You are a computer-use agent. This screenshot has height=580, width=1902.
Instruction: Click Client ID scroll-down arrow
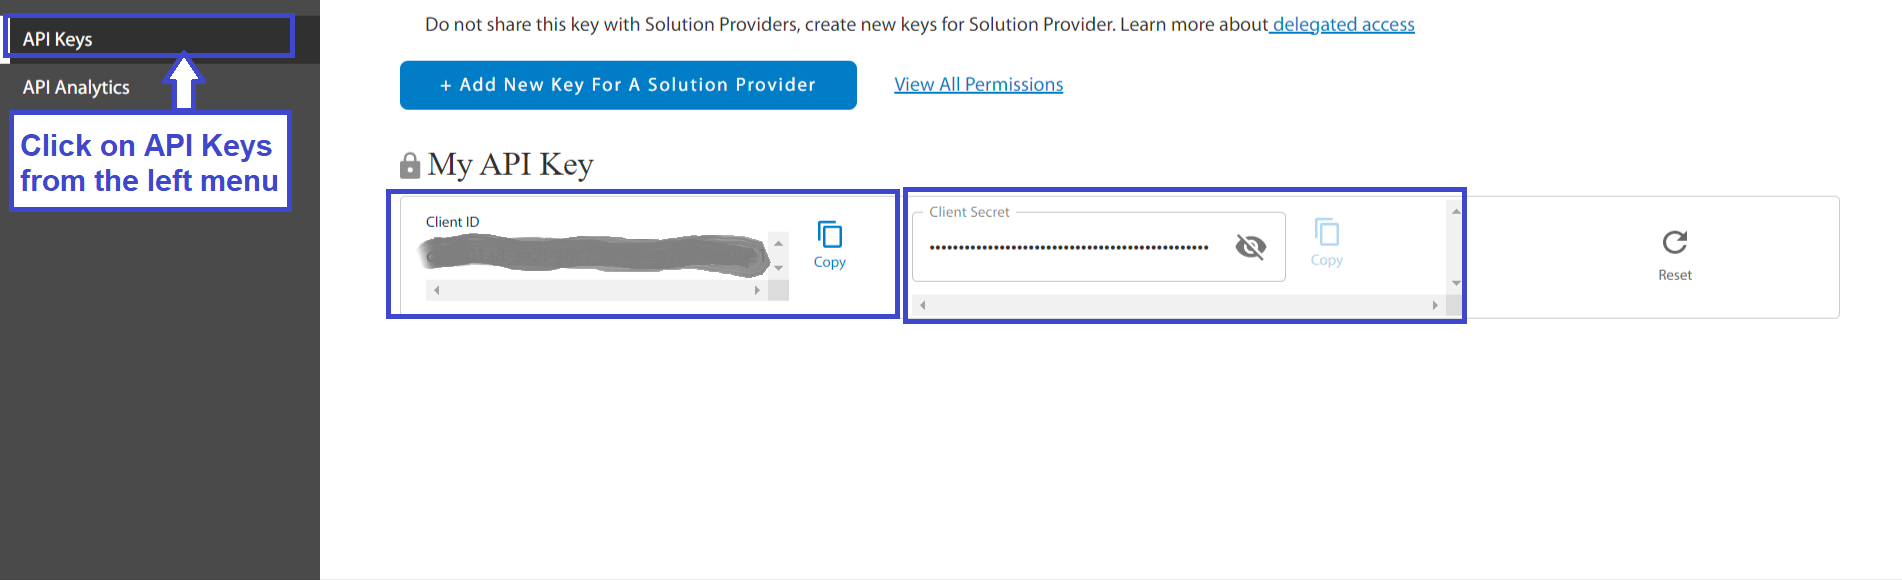pos(778,268)
